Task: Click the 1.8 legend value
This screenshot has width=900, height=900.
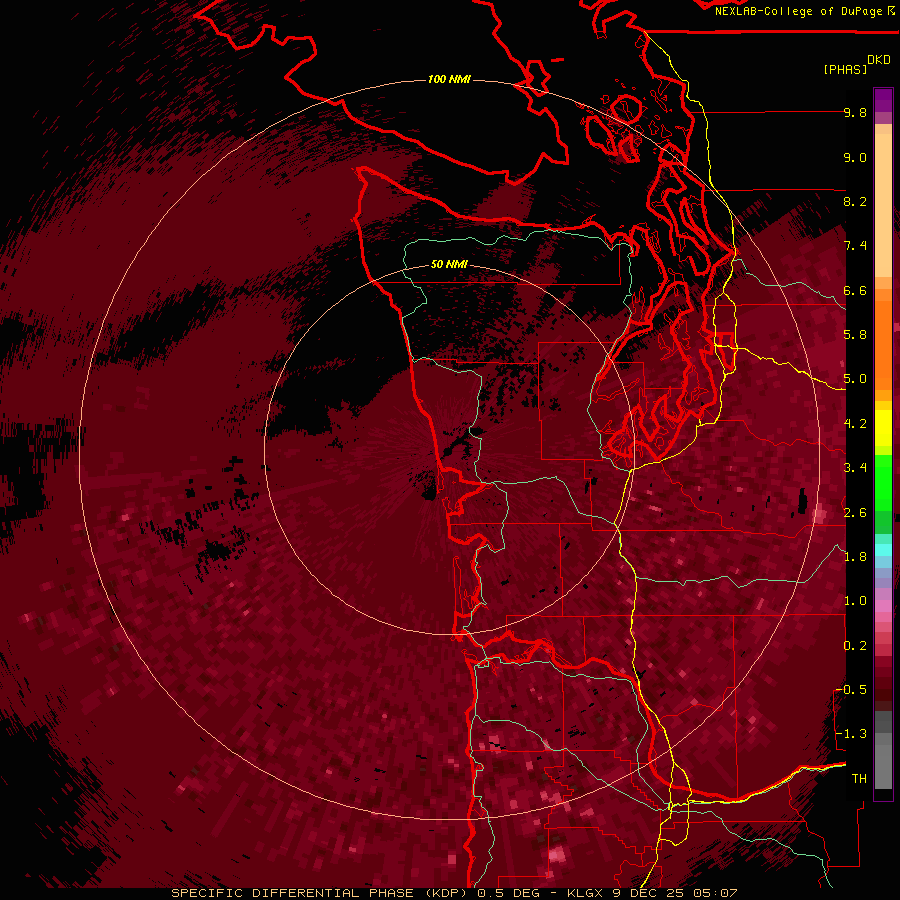Action: 855,557
